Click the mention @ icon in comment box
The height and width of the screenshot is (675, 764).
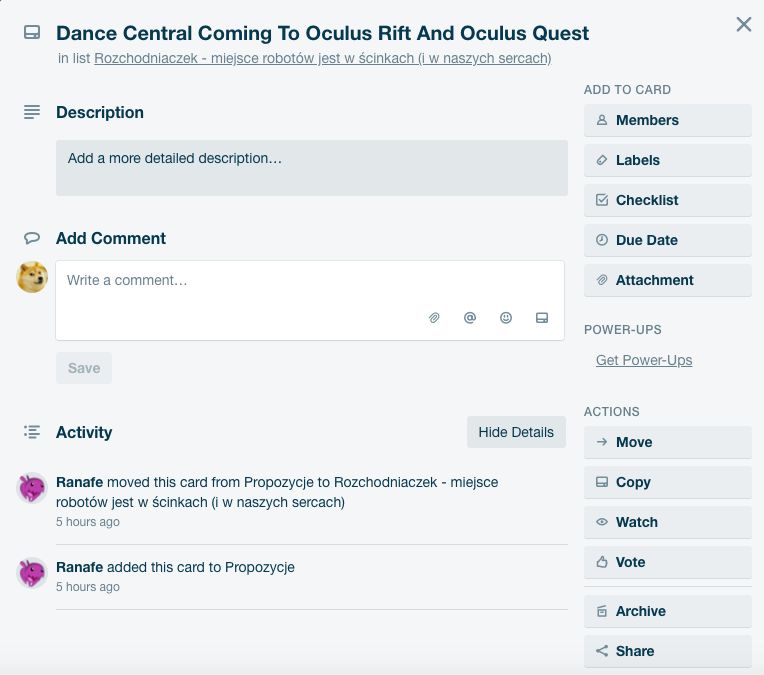(x=470, y=318)
